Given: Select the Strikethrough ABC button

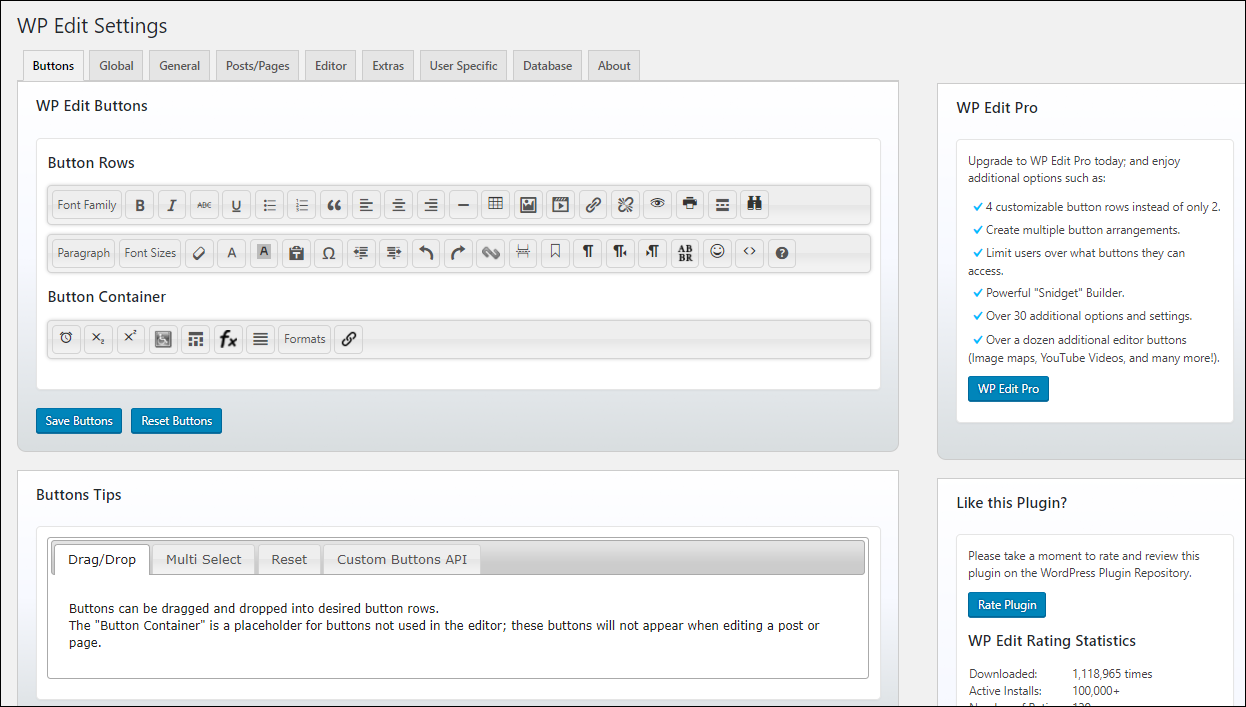Looking at the screenshot, I should [204, 205].
